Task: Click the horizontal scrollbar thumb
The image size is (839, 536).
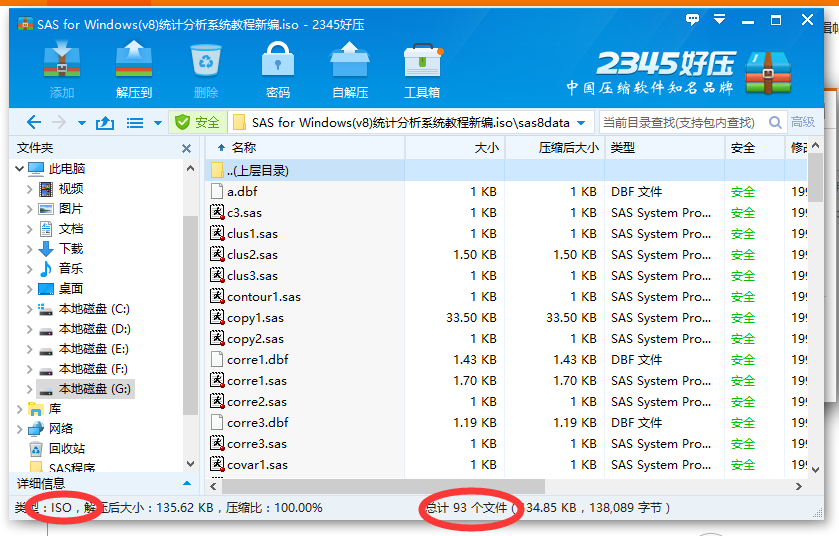Action: pyautogui.click(x=383, y=486)
